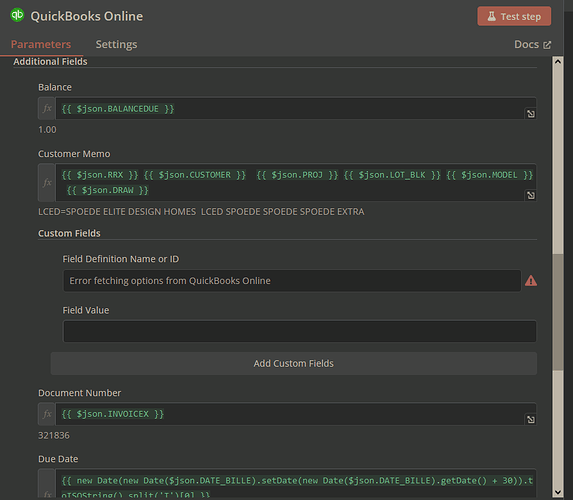Image resolution: width=573 pixels, height=500 pixels.
Task: Switch to the Settings tab
Action: tap(116, 44)
